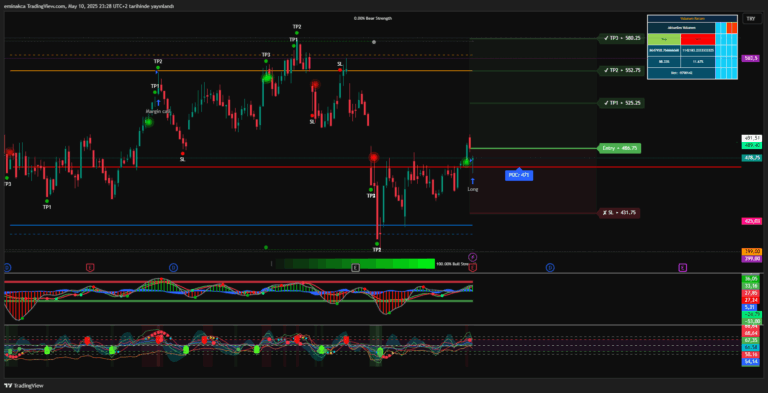The image size is (768, 393).
Task: Click the TP1 = 525.25 target label
Action: tap(620, 103)
